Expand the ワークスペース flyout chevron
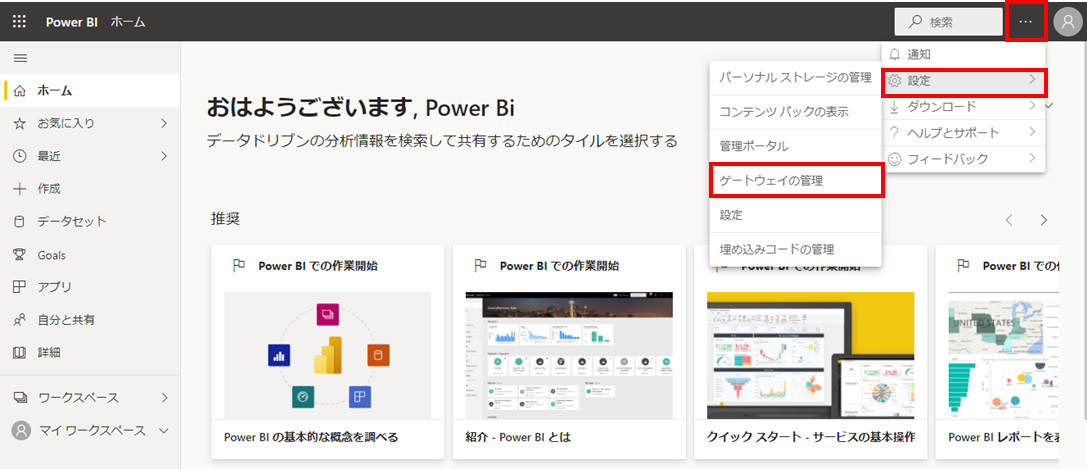The width and height of the screenshot is (1087, 469). tap(164, 398)
